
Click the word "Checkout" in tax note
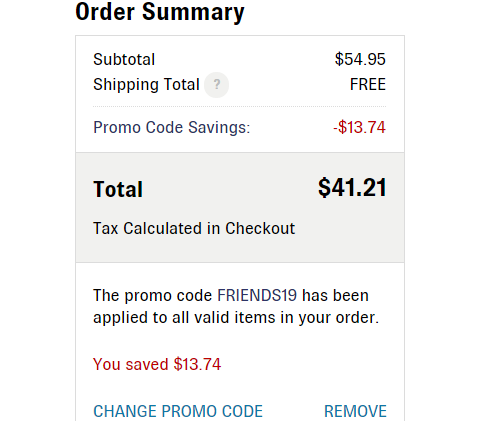pyautogui.click(x=260, y=229)
